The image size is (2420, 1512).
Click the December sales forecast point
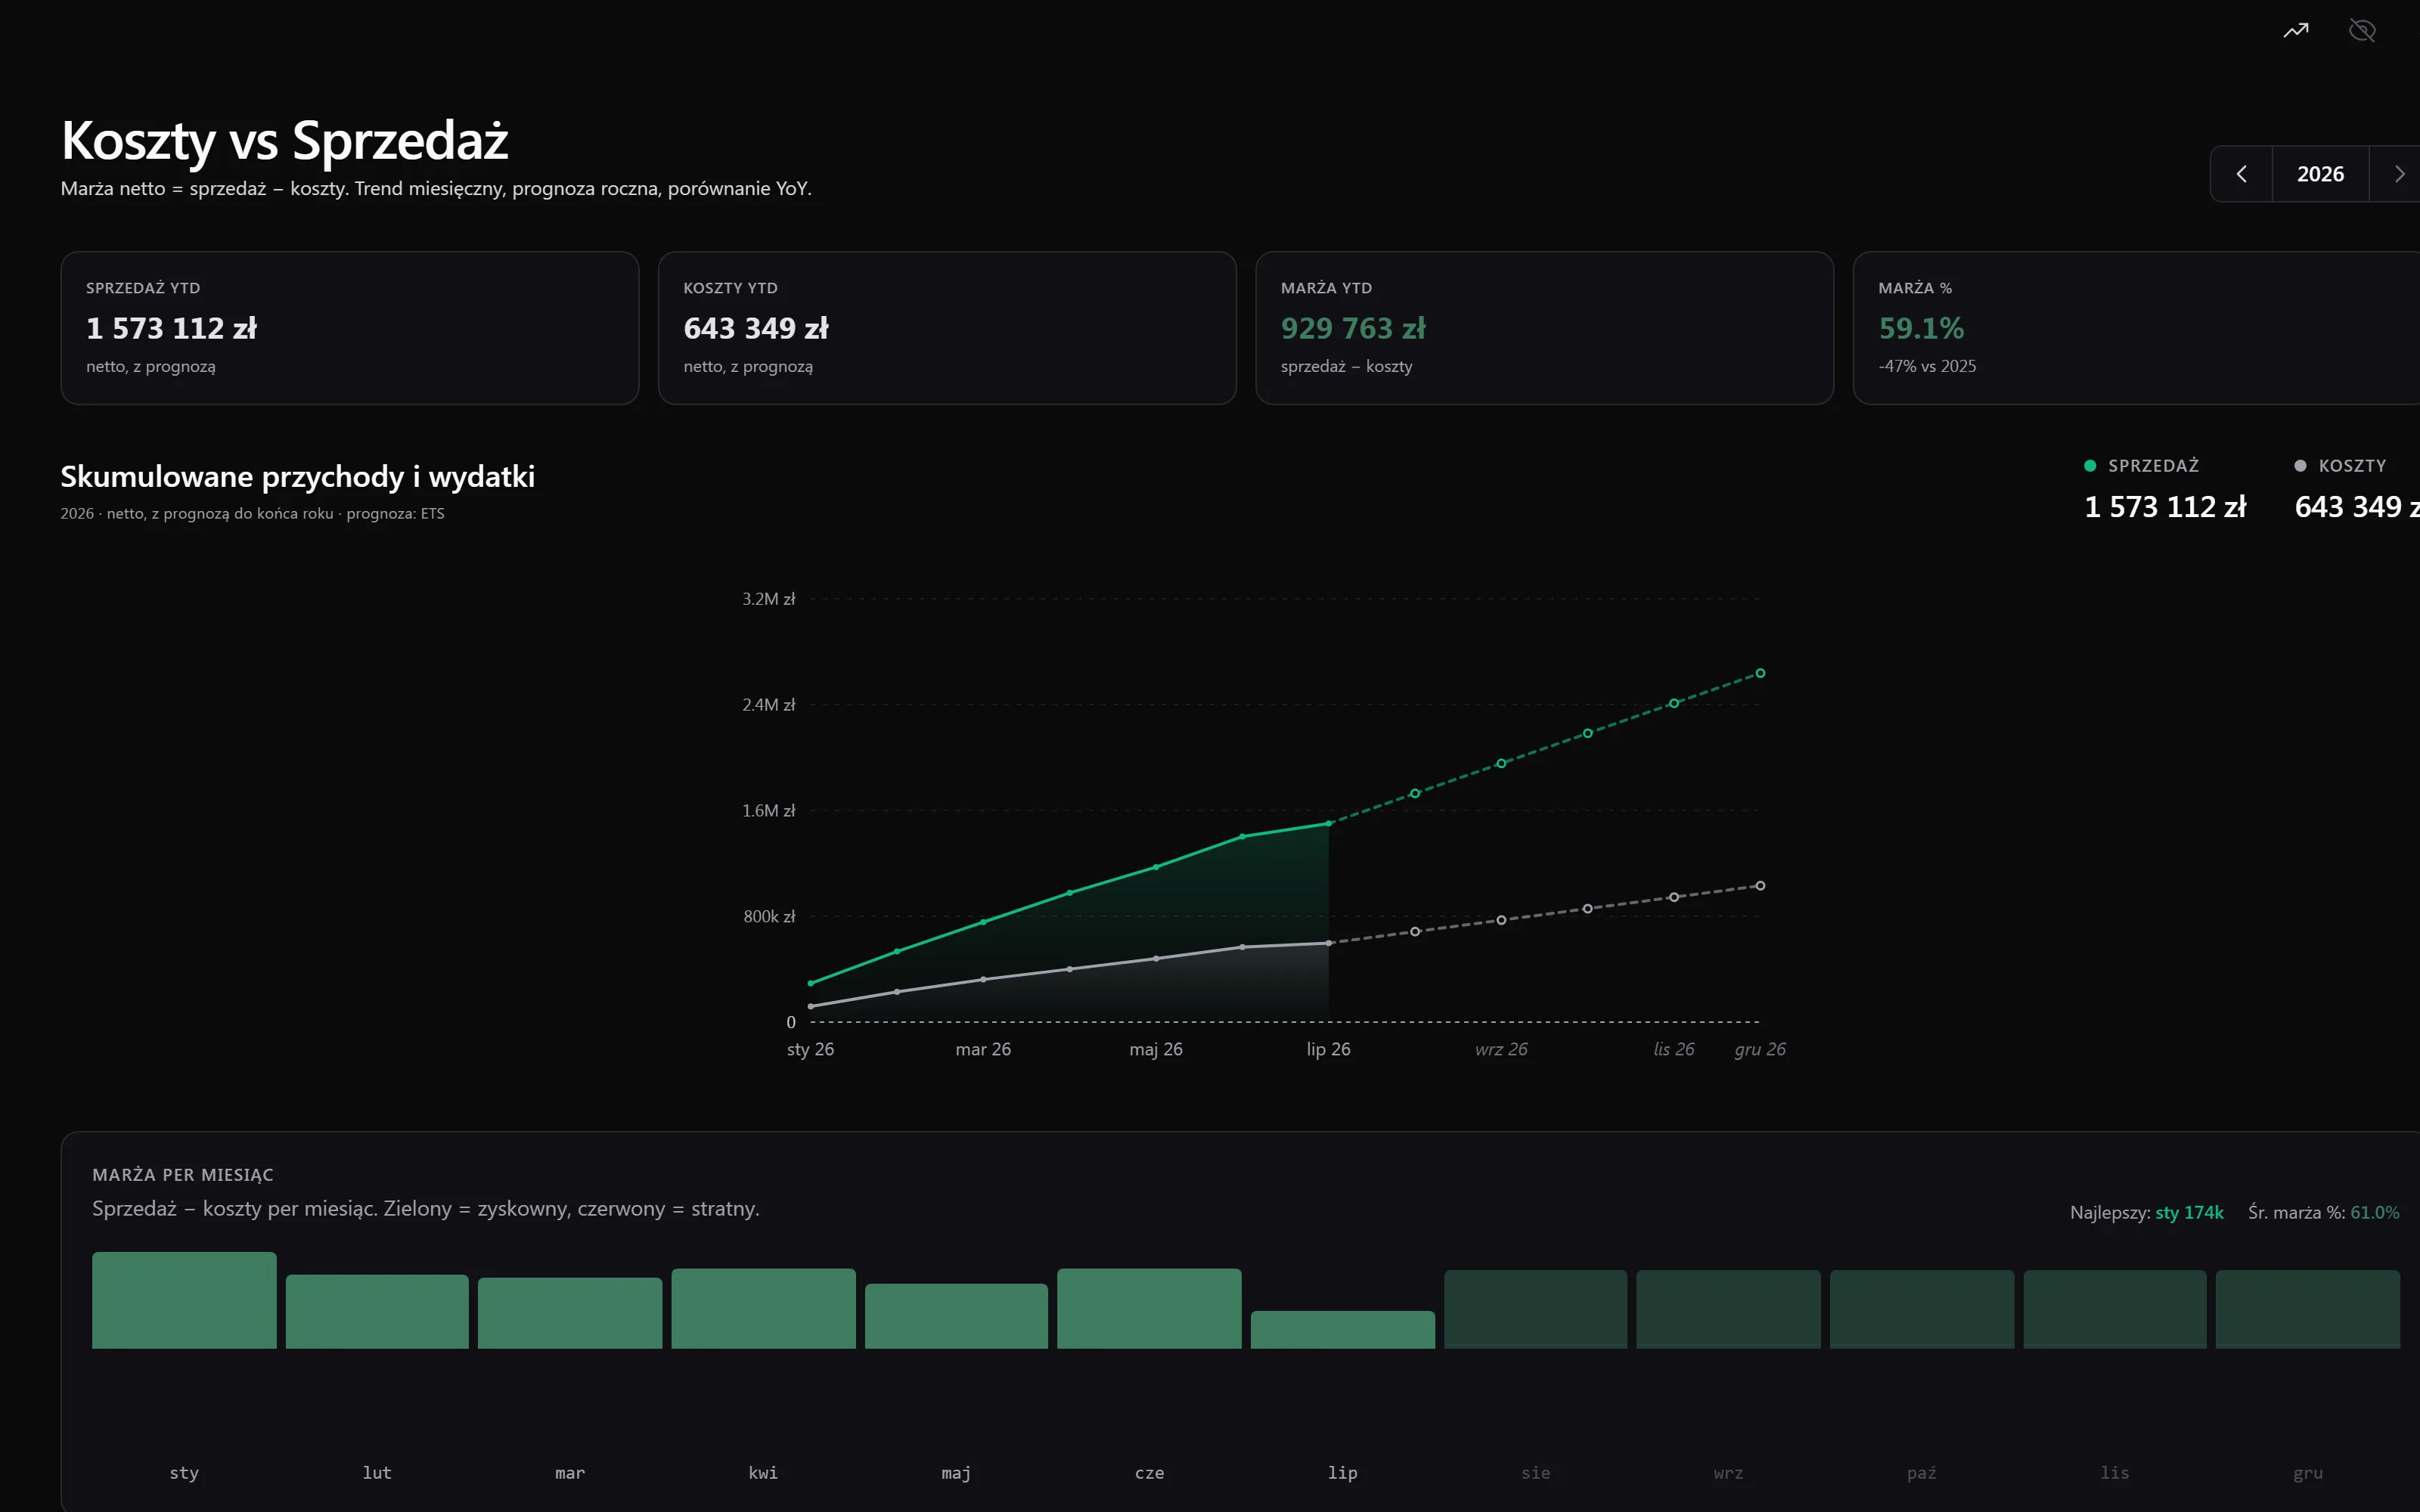1760,674
